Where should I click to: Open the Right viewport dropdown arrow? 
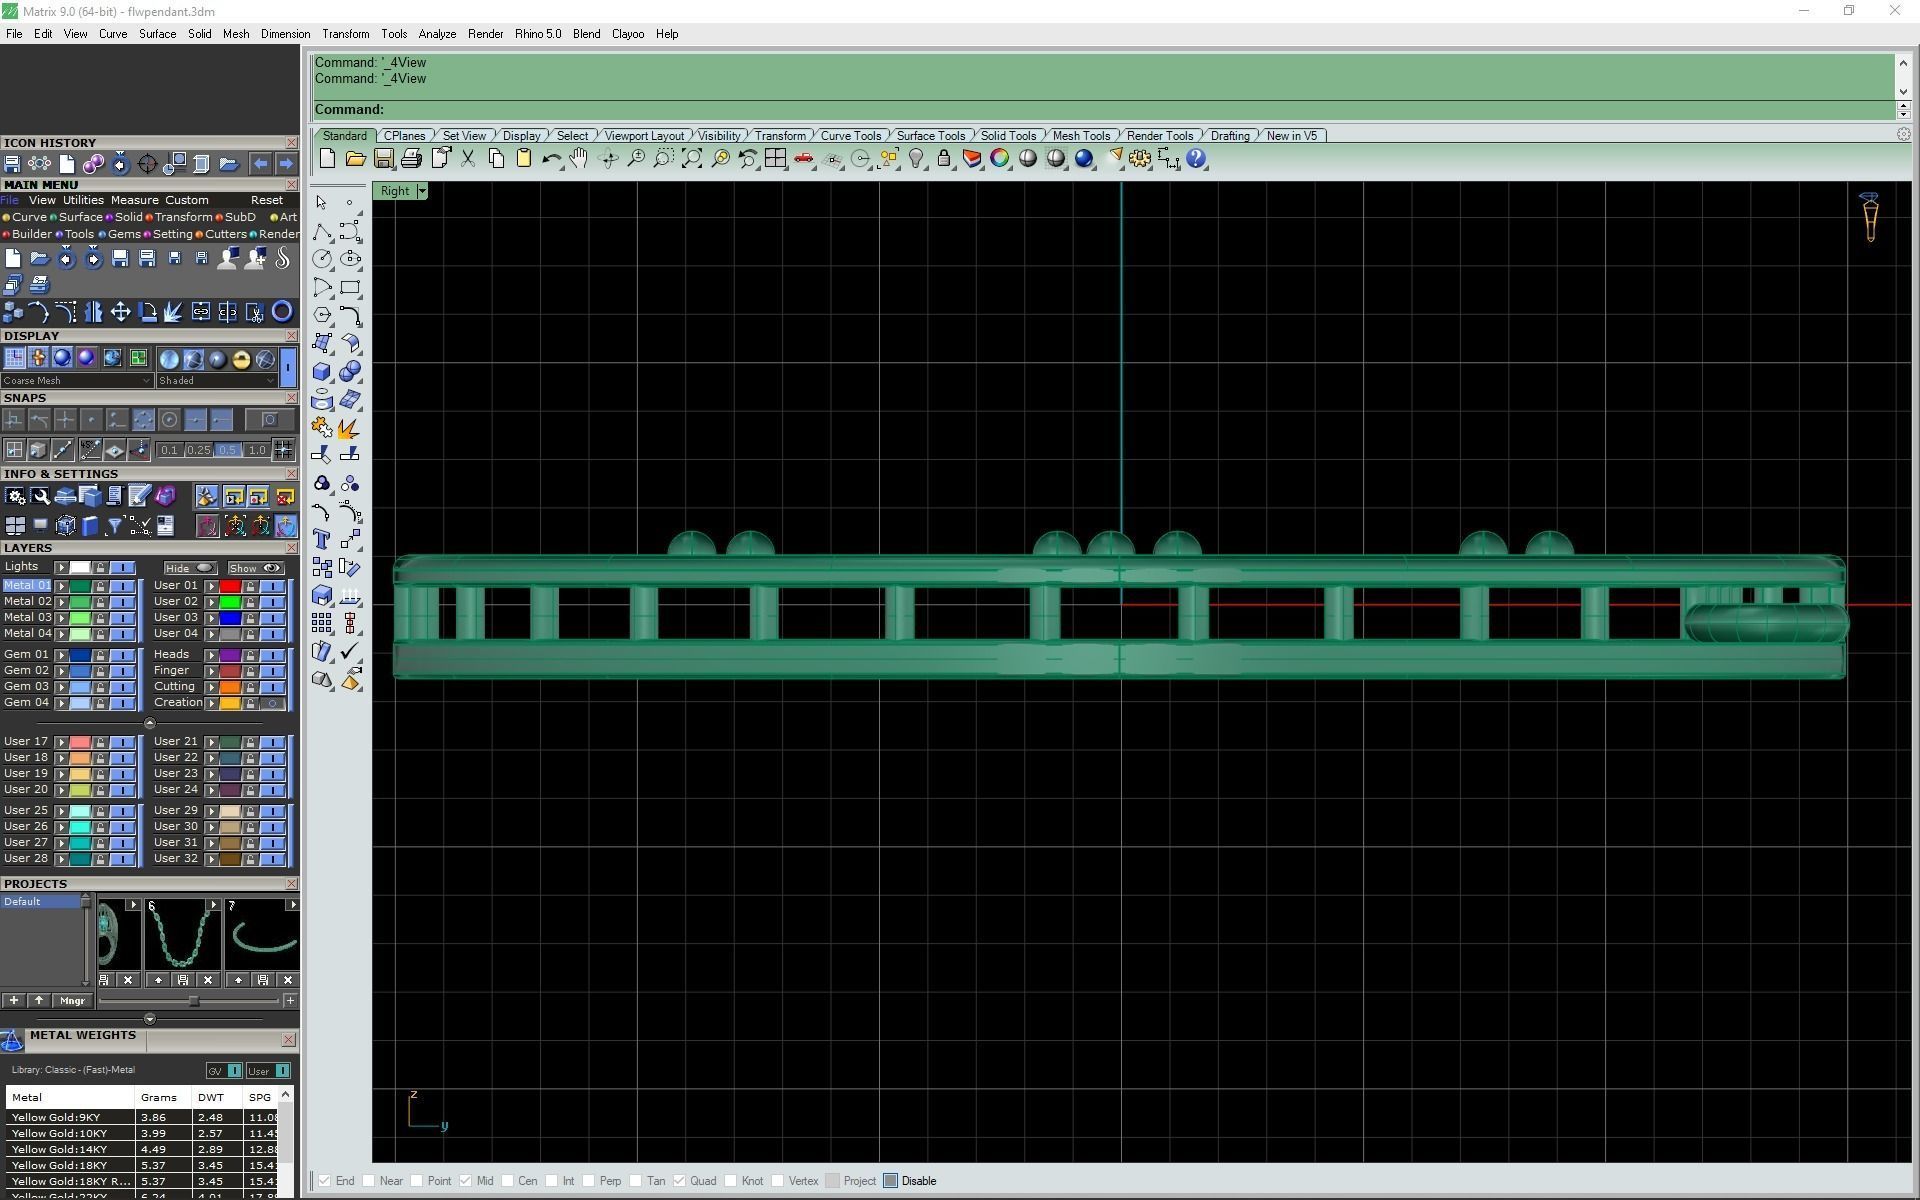click(422, 191)
